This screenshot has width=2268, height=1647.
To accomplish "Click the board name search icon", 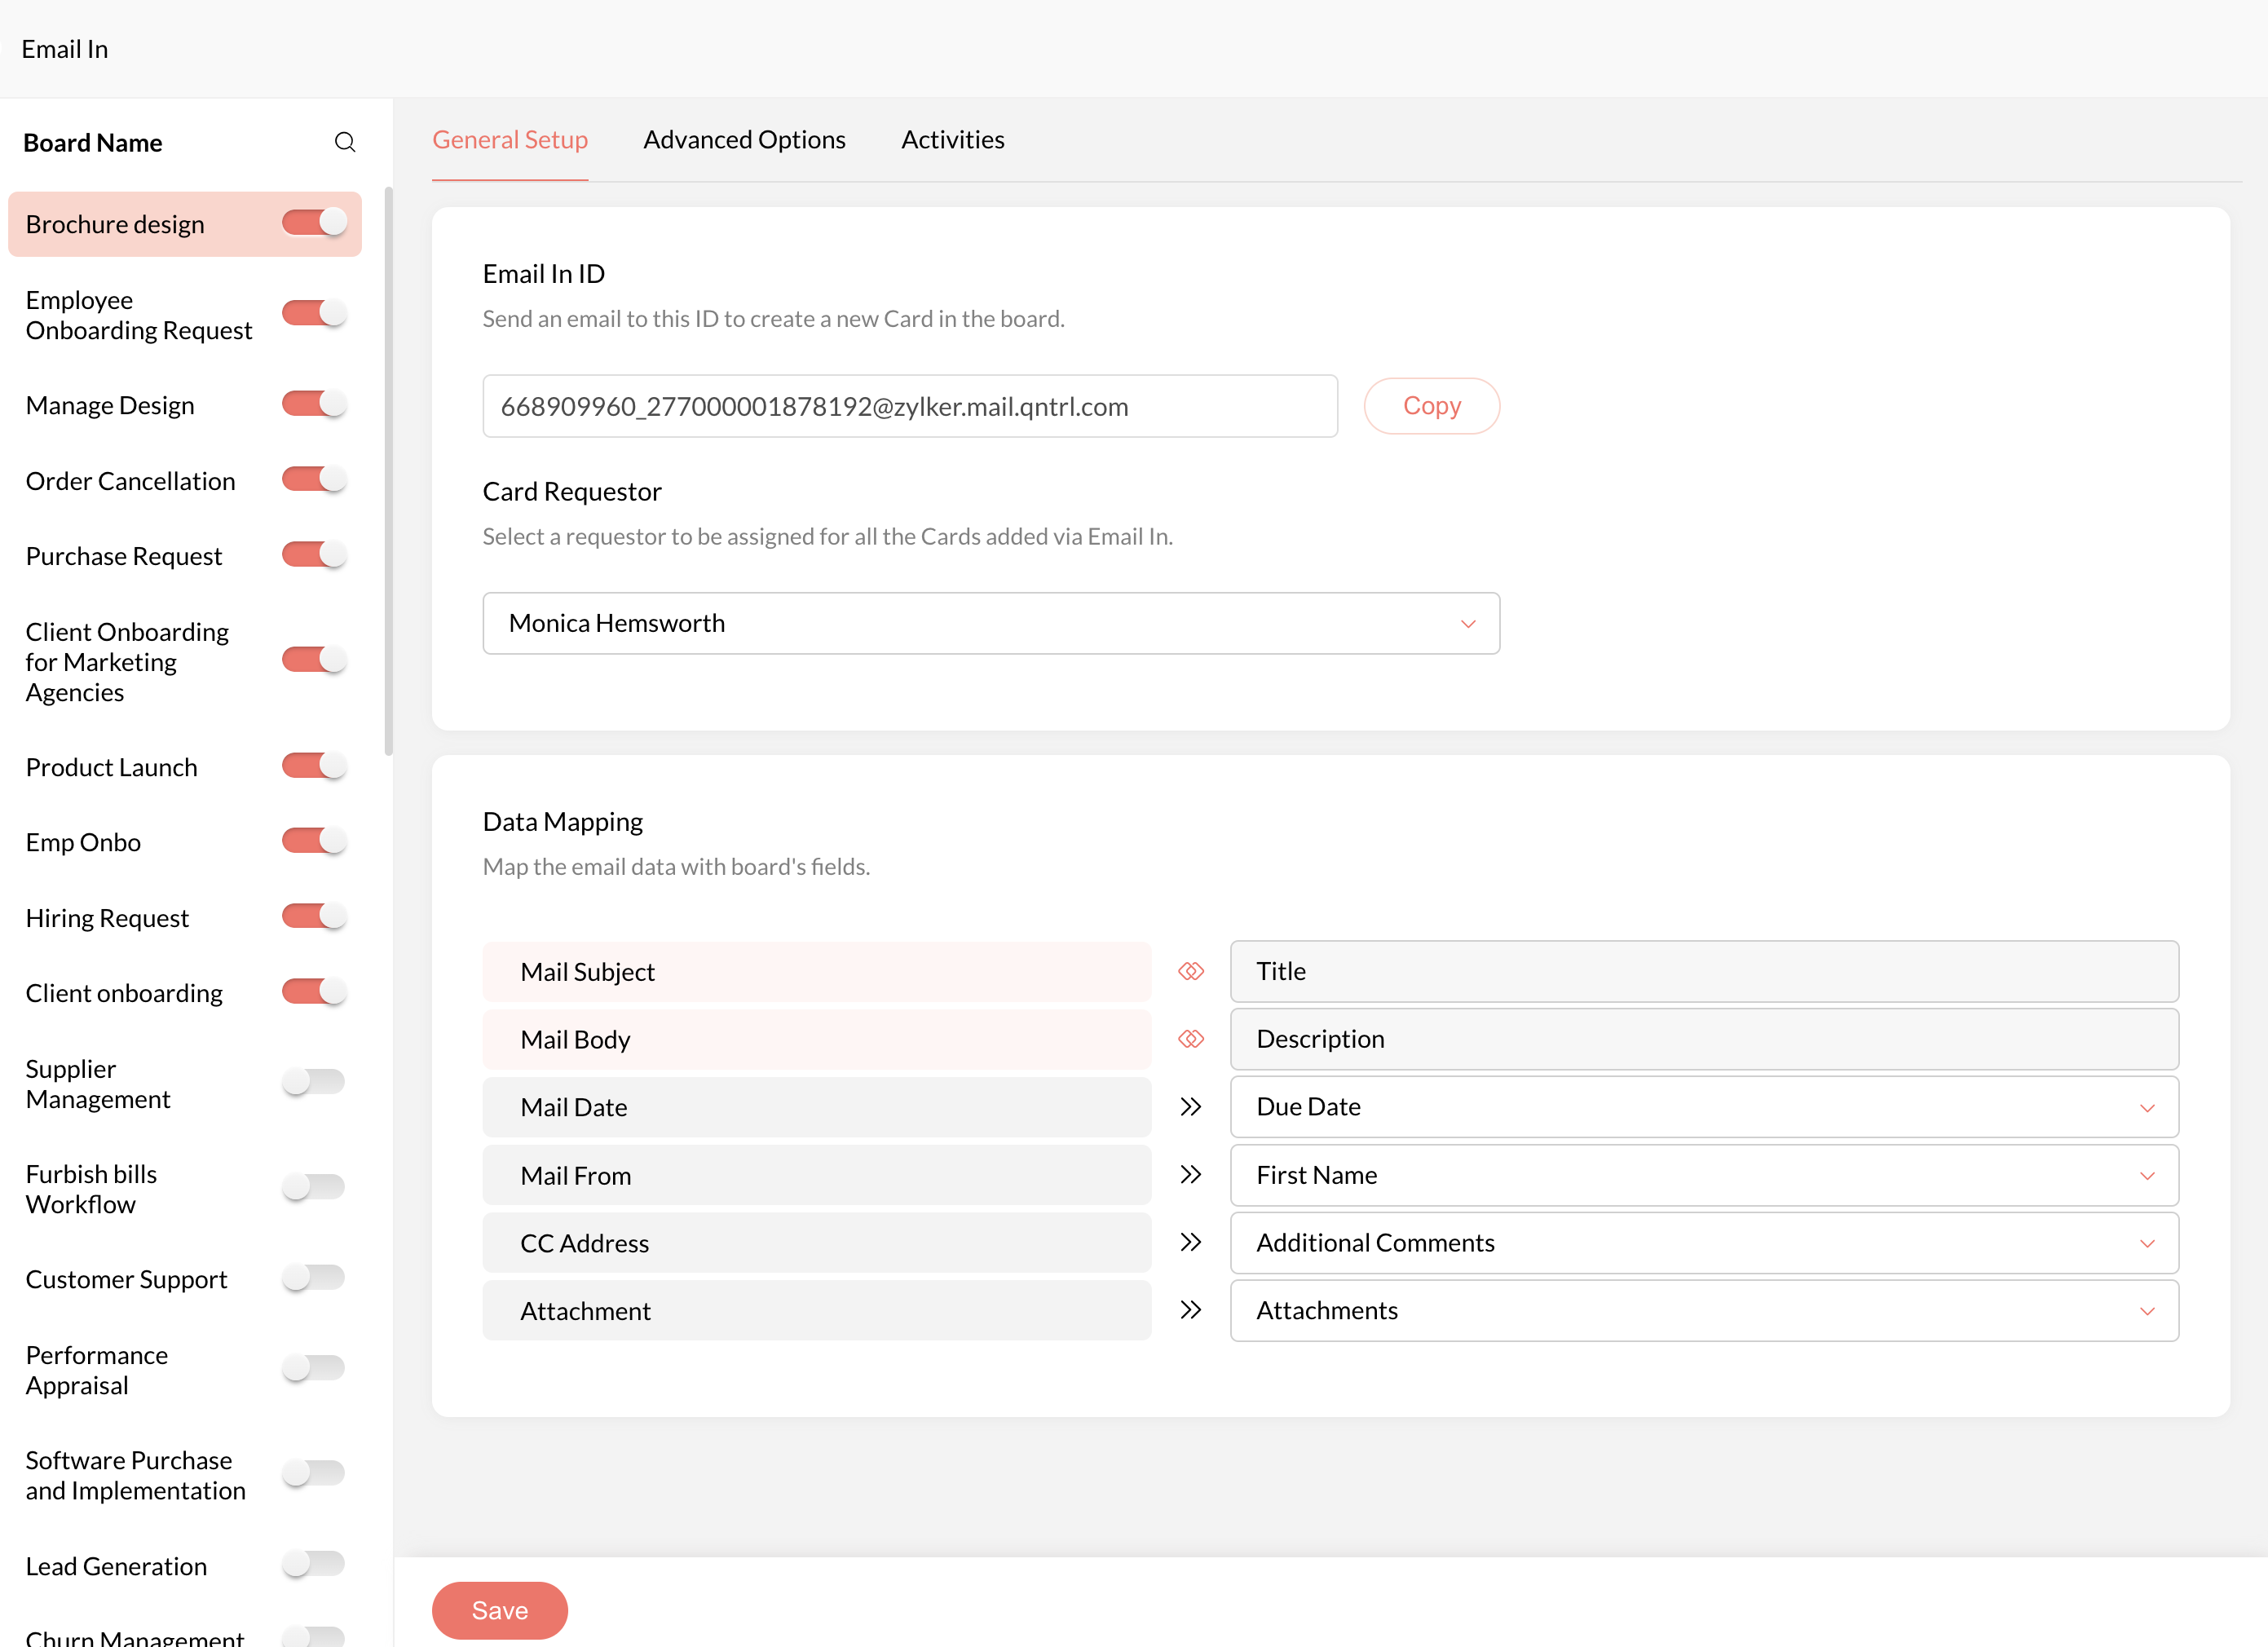I will click(345, 142).
